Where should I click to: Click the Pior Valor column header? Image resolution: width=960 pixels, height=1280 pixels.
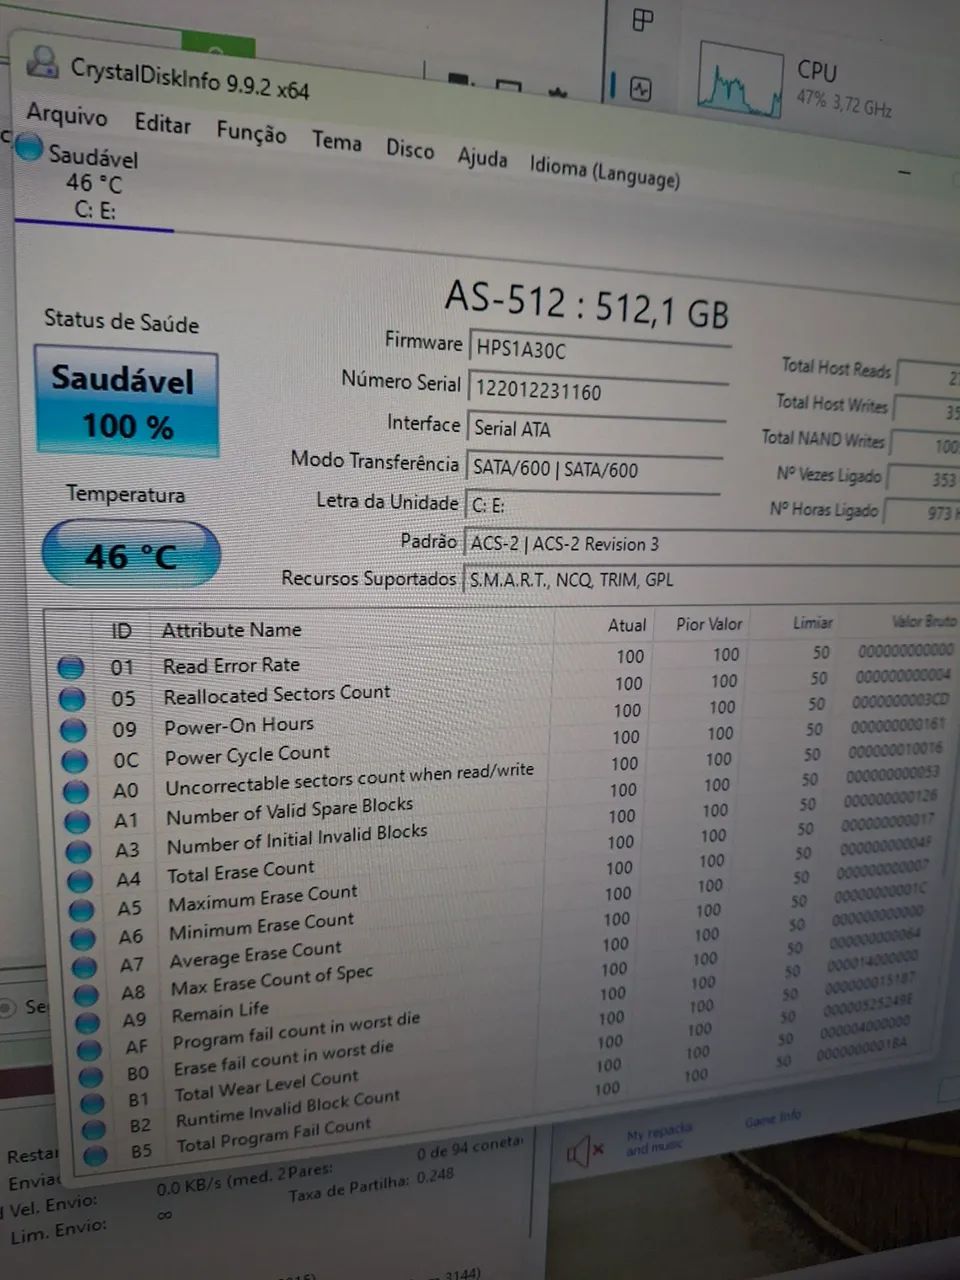[709, 624]
